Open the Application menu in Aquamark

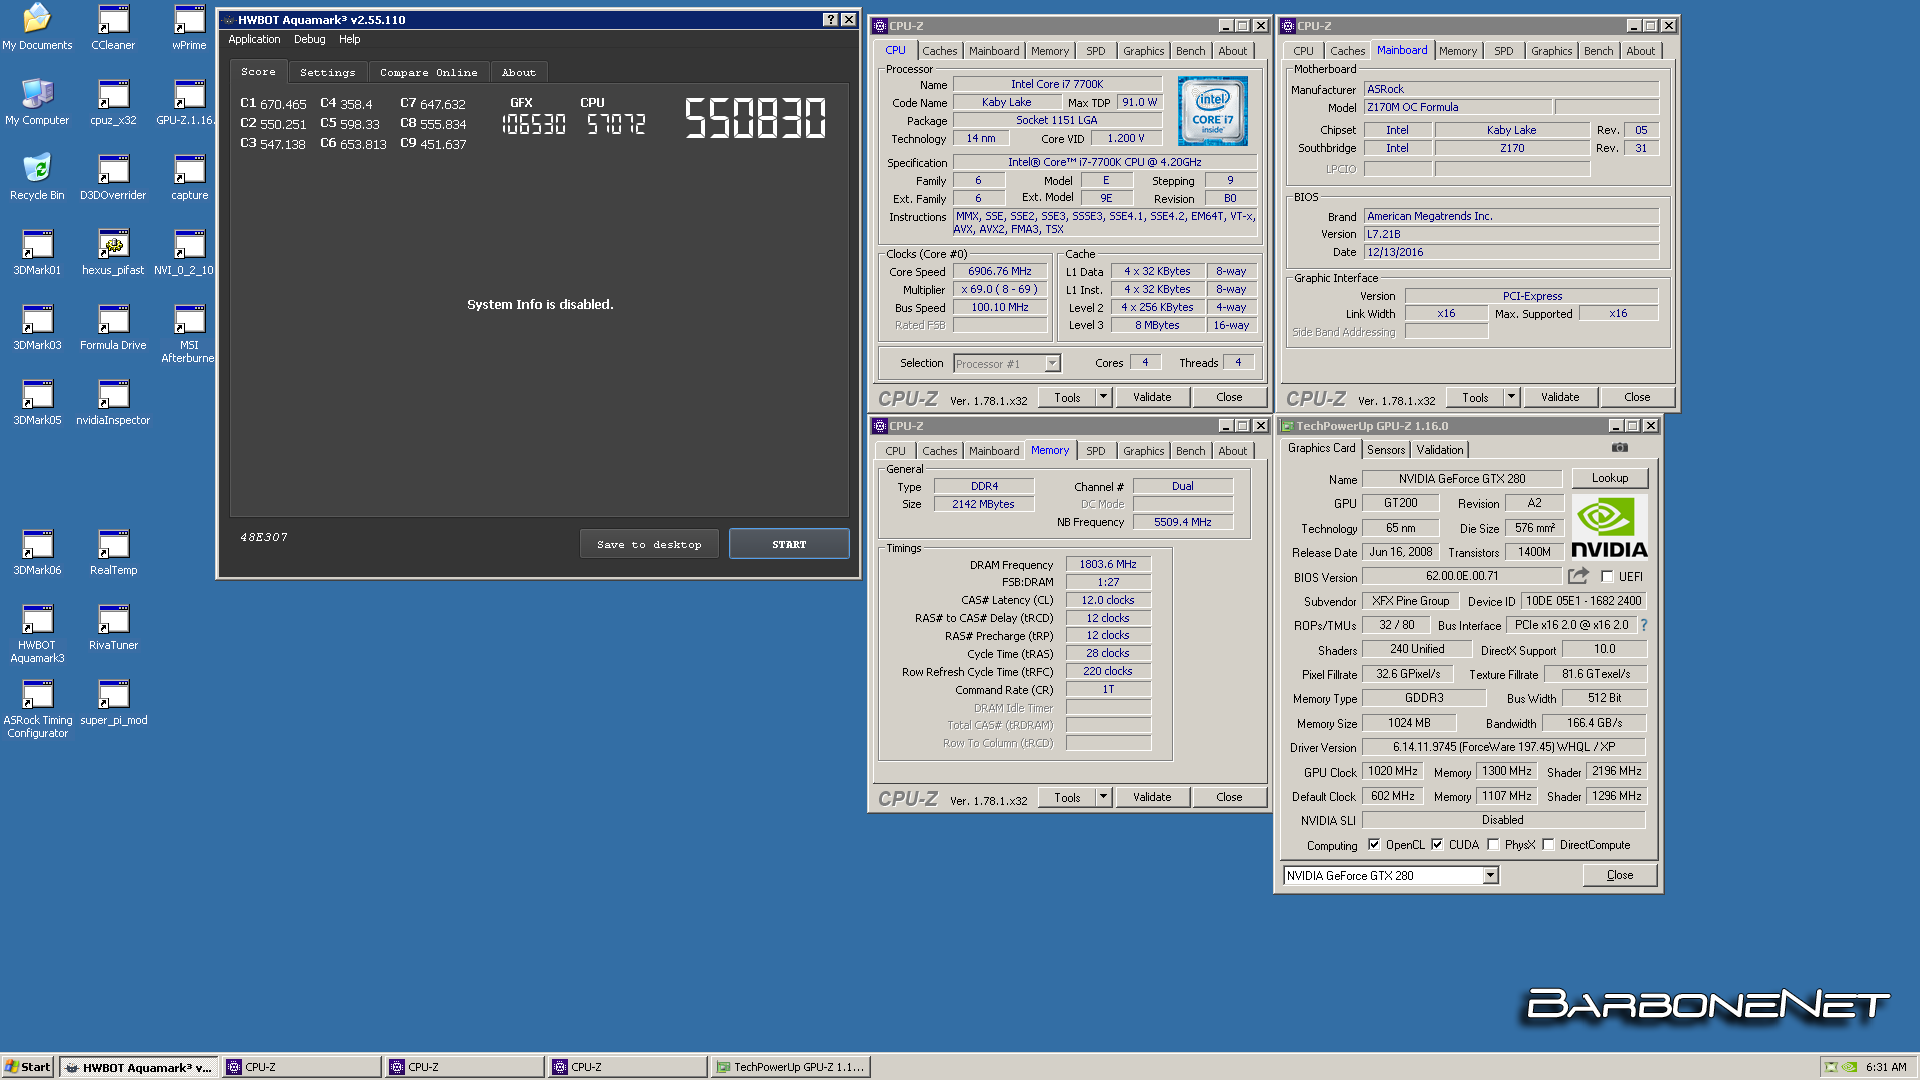pos(254,40)
